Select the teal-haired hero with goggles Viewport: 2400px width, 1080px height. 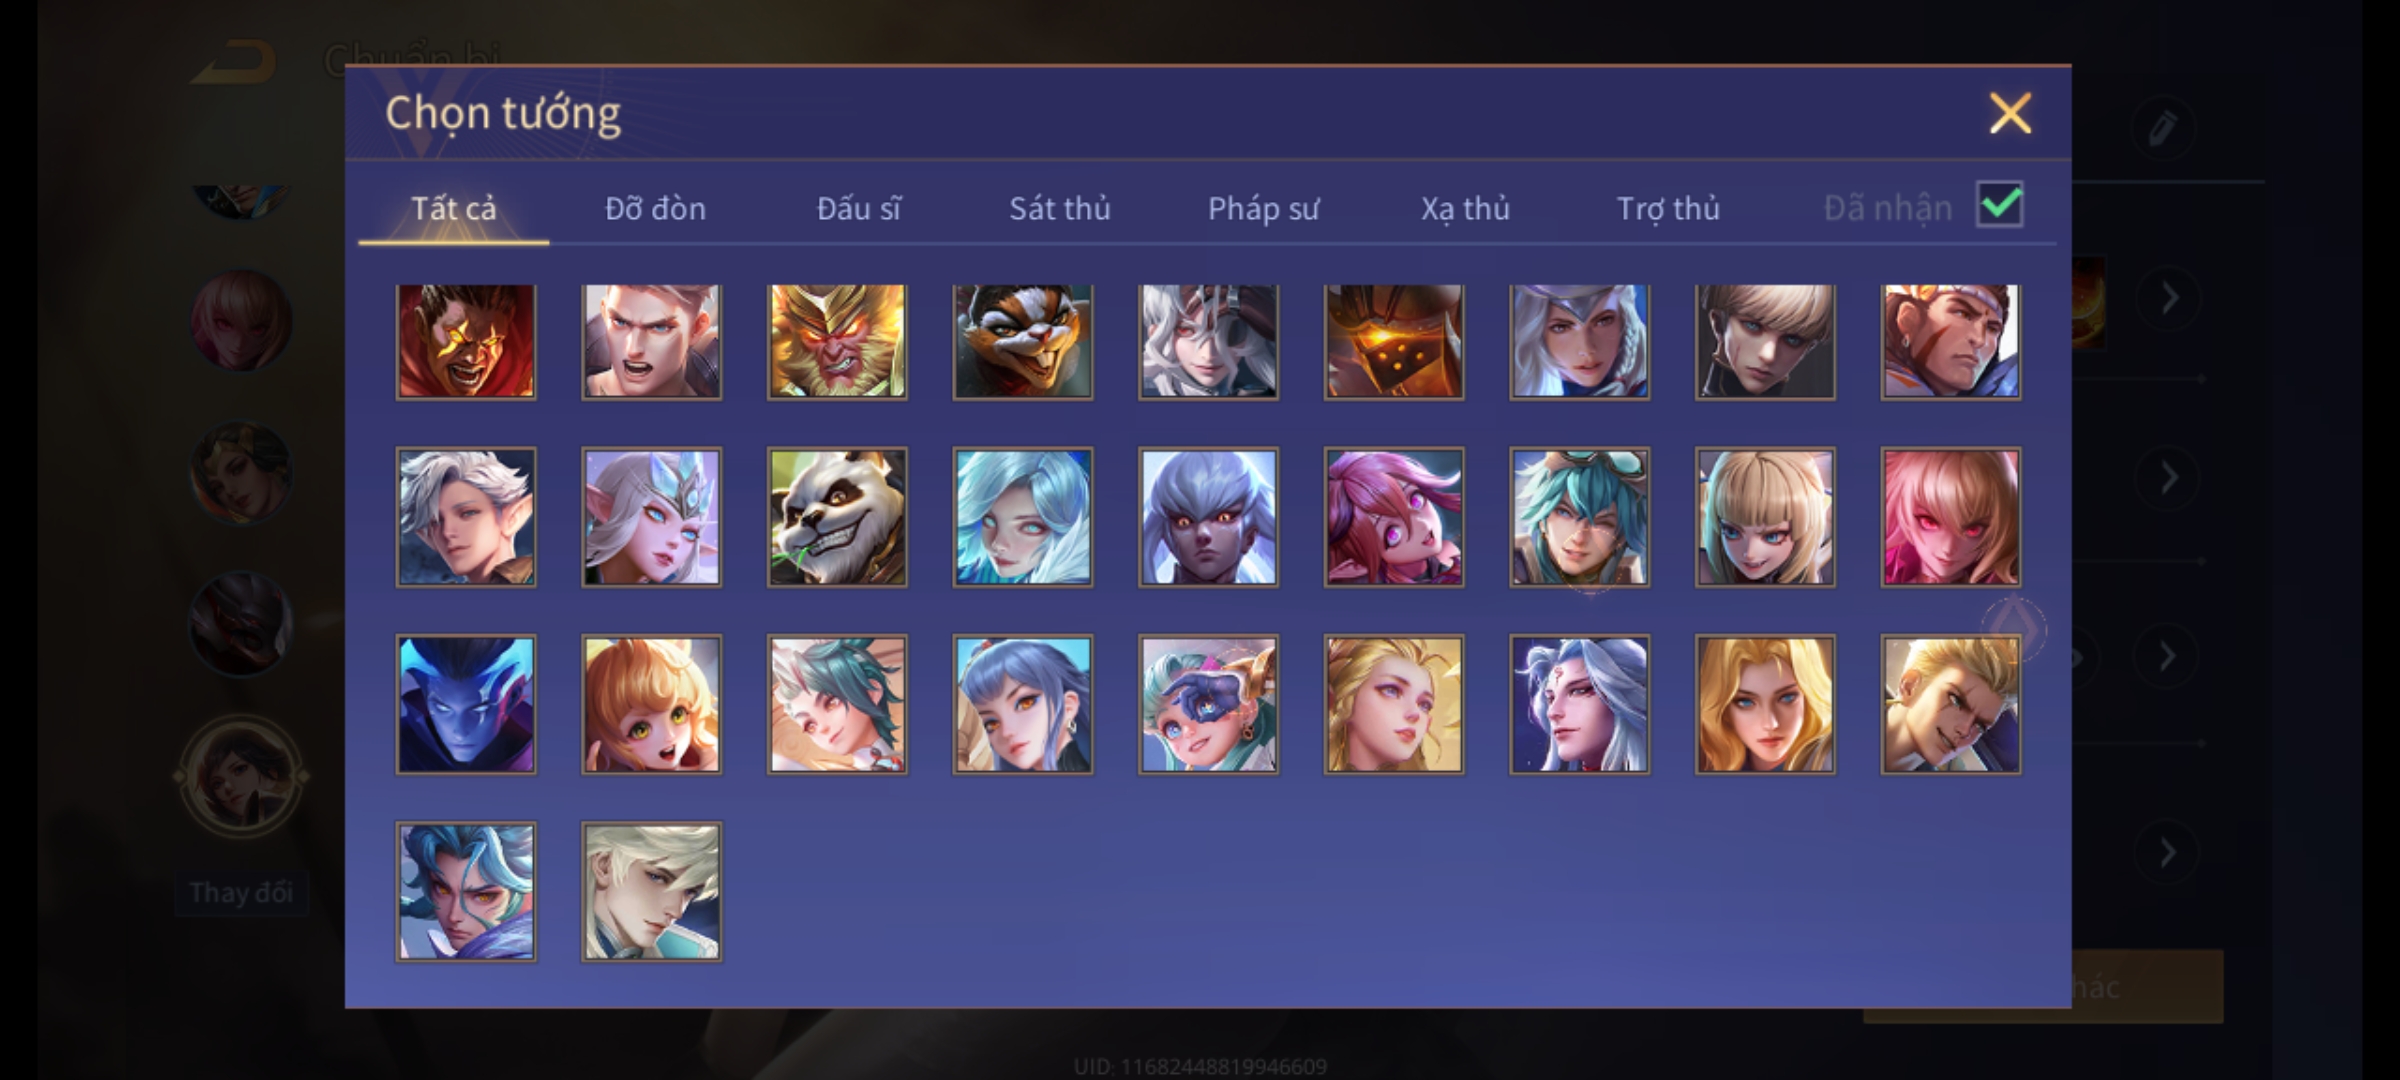point(1579,517)
